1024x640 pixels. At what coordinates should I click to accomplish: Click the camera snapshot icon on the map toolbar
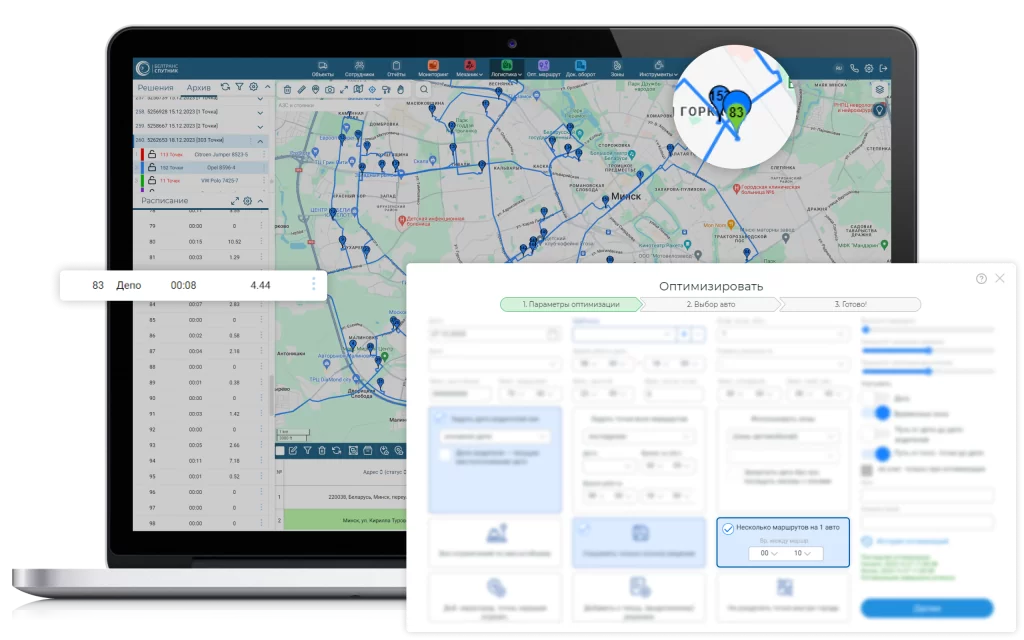(330, 89)
